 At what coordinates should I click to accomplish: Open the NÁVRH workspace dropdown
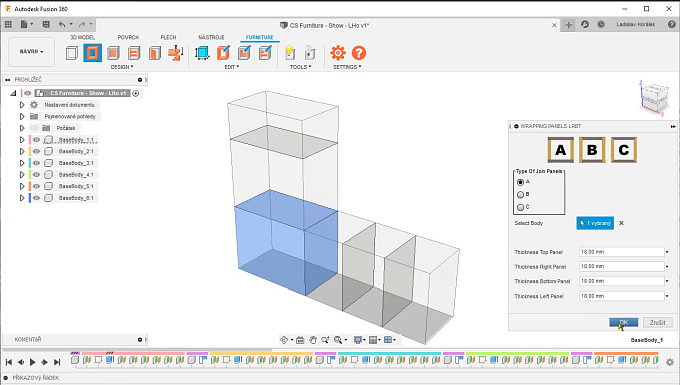click(31, 52)
